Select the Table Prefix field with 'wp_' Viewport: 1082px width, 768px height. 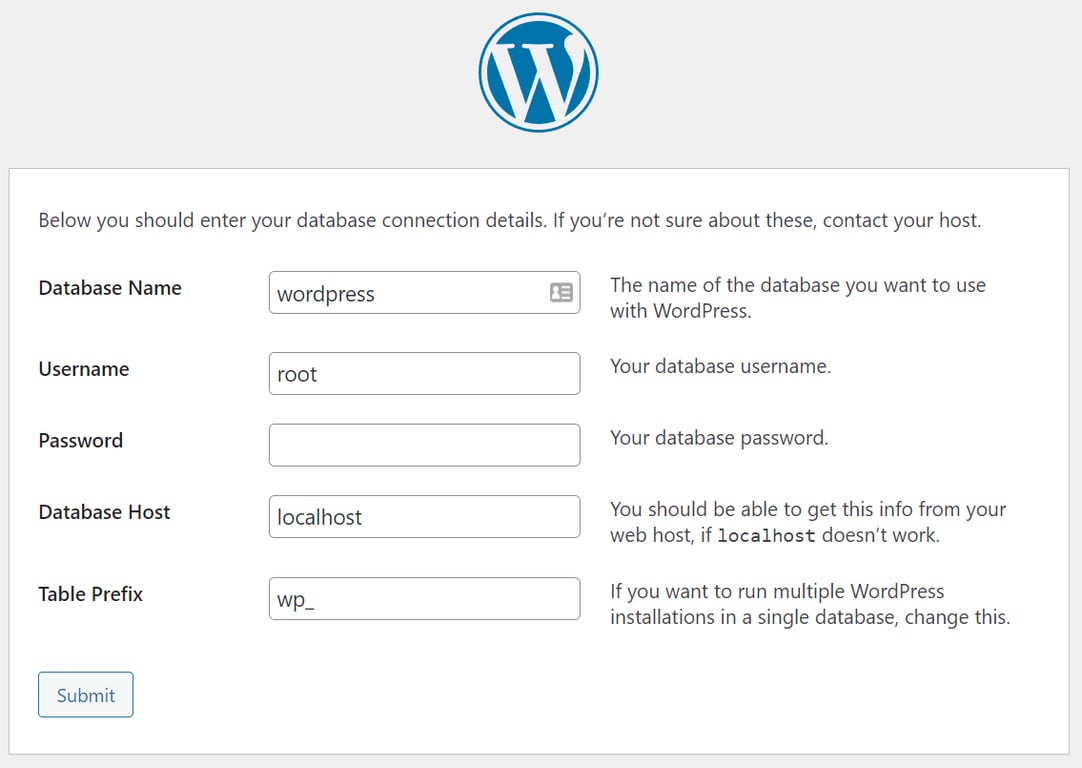(x=424, y=598)
